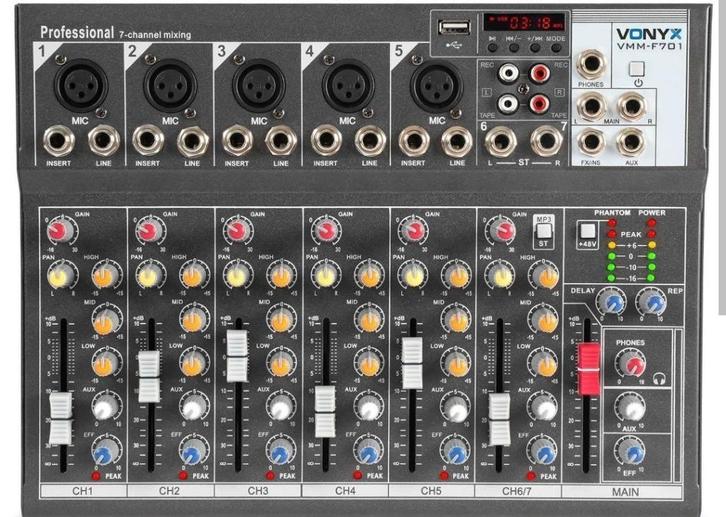Click the PHONES output jack
This screenshot has width=726, height=517.
590,65
